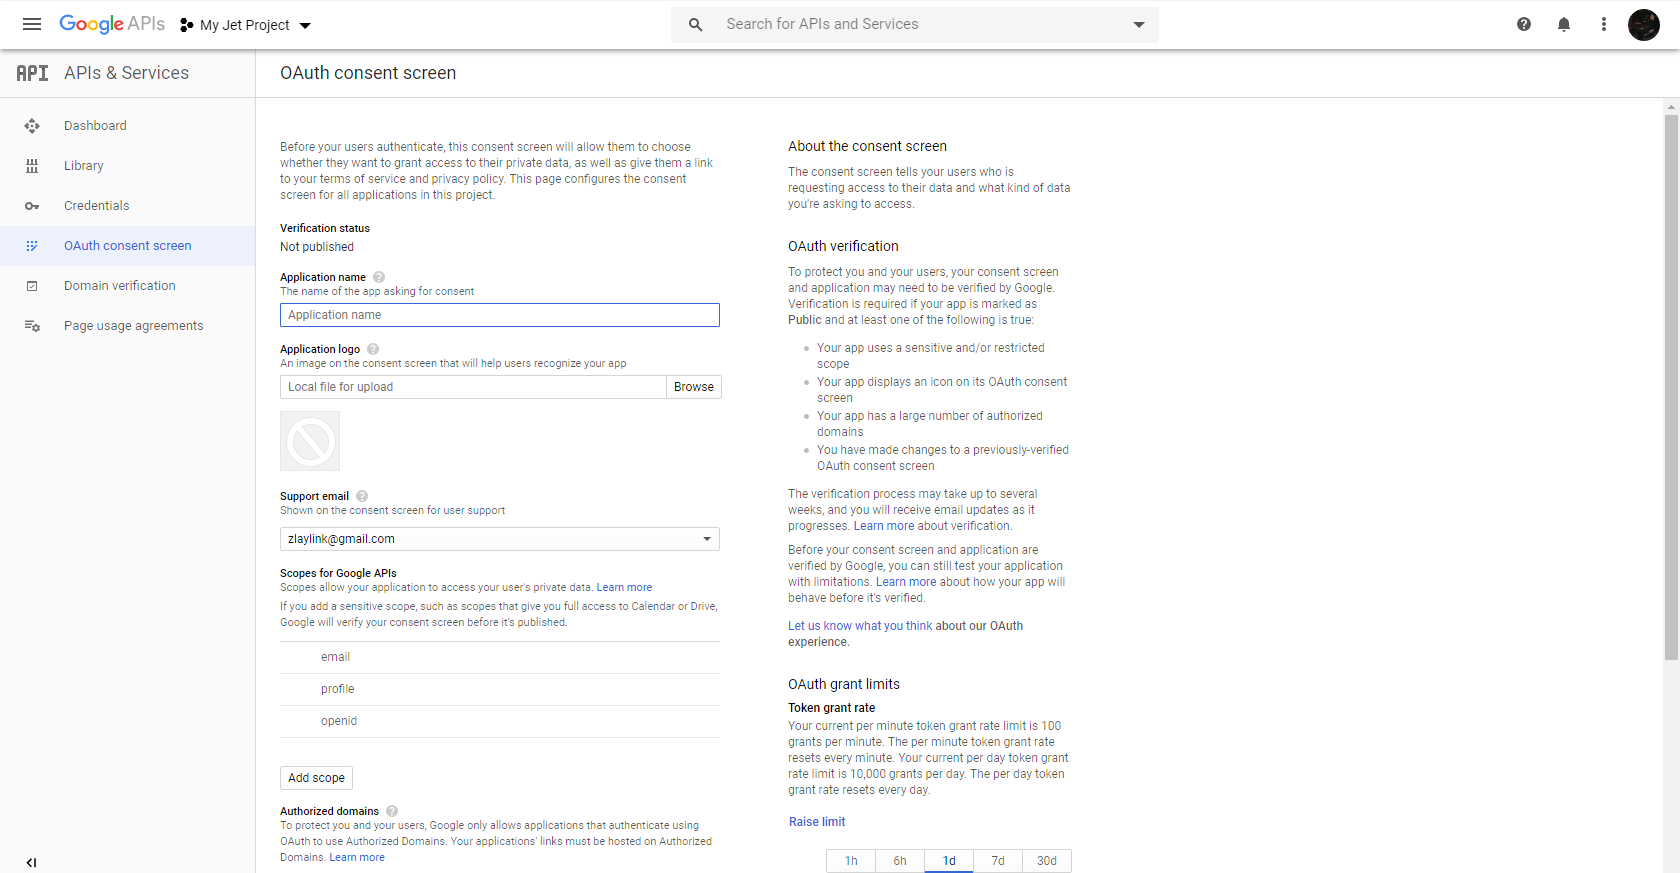Click the Dashboard icon in sidebar
1680x873 pixels.
[32, 126]
